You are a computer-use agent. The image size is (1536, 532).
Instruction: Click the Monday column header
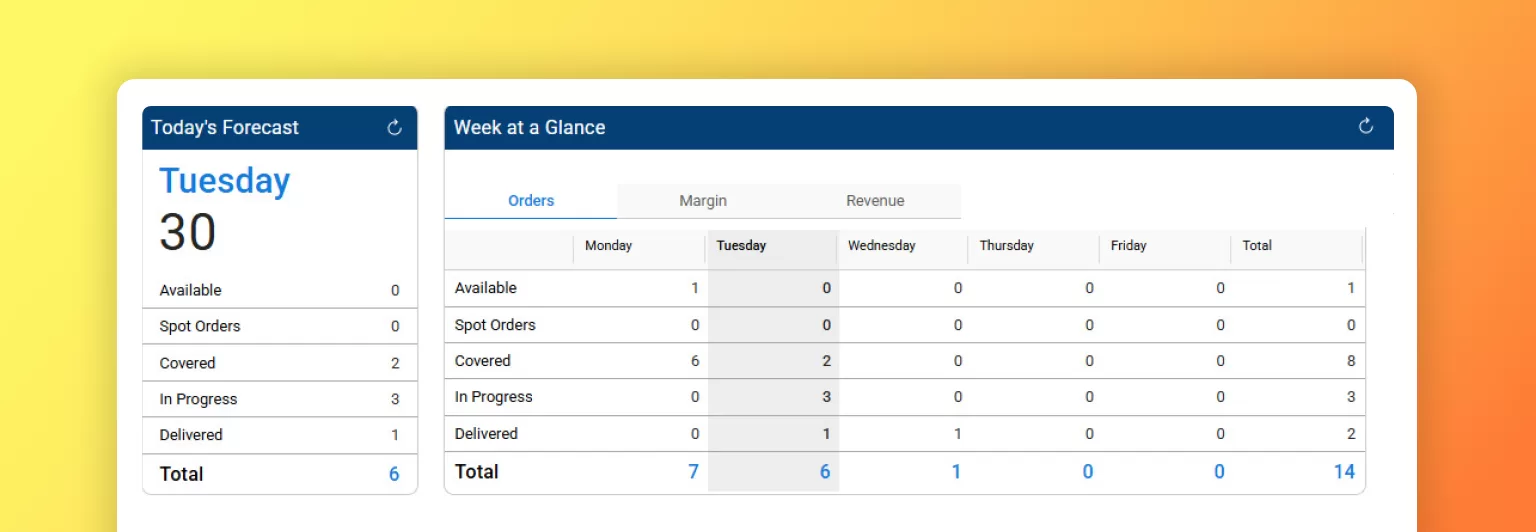point(608,246)
